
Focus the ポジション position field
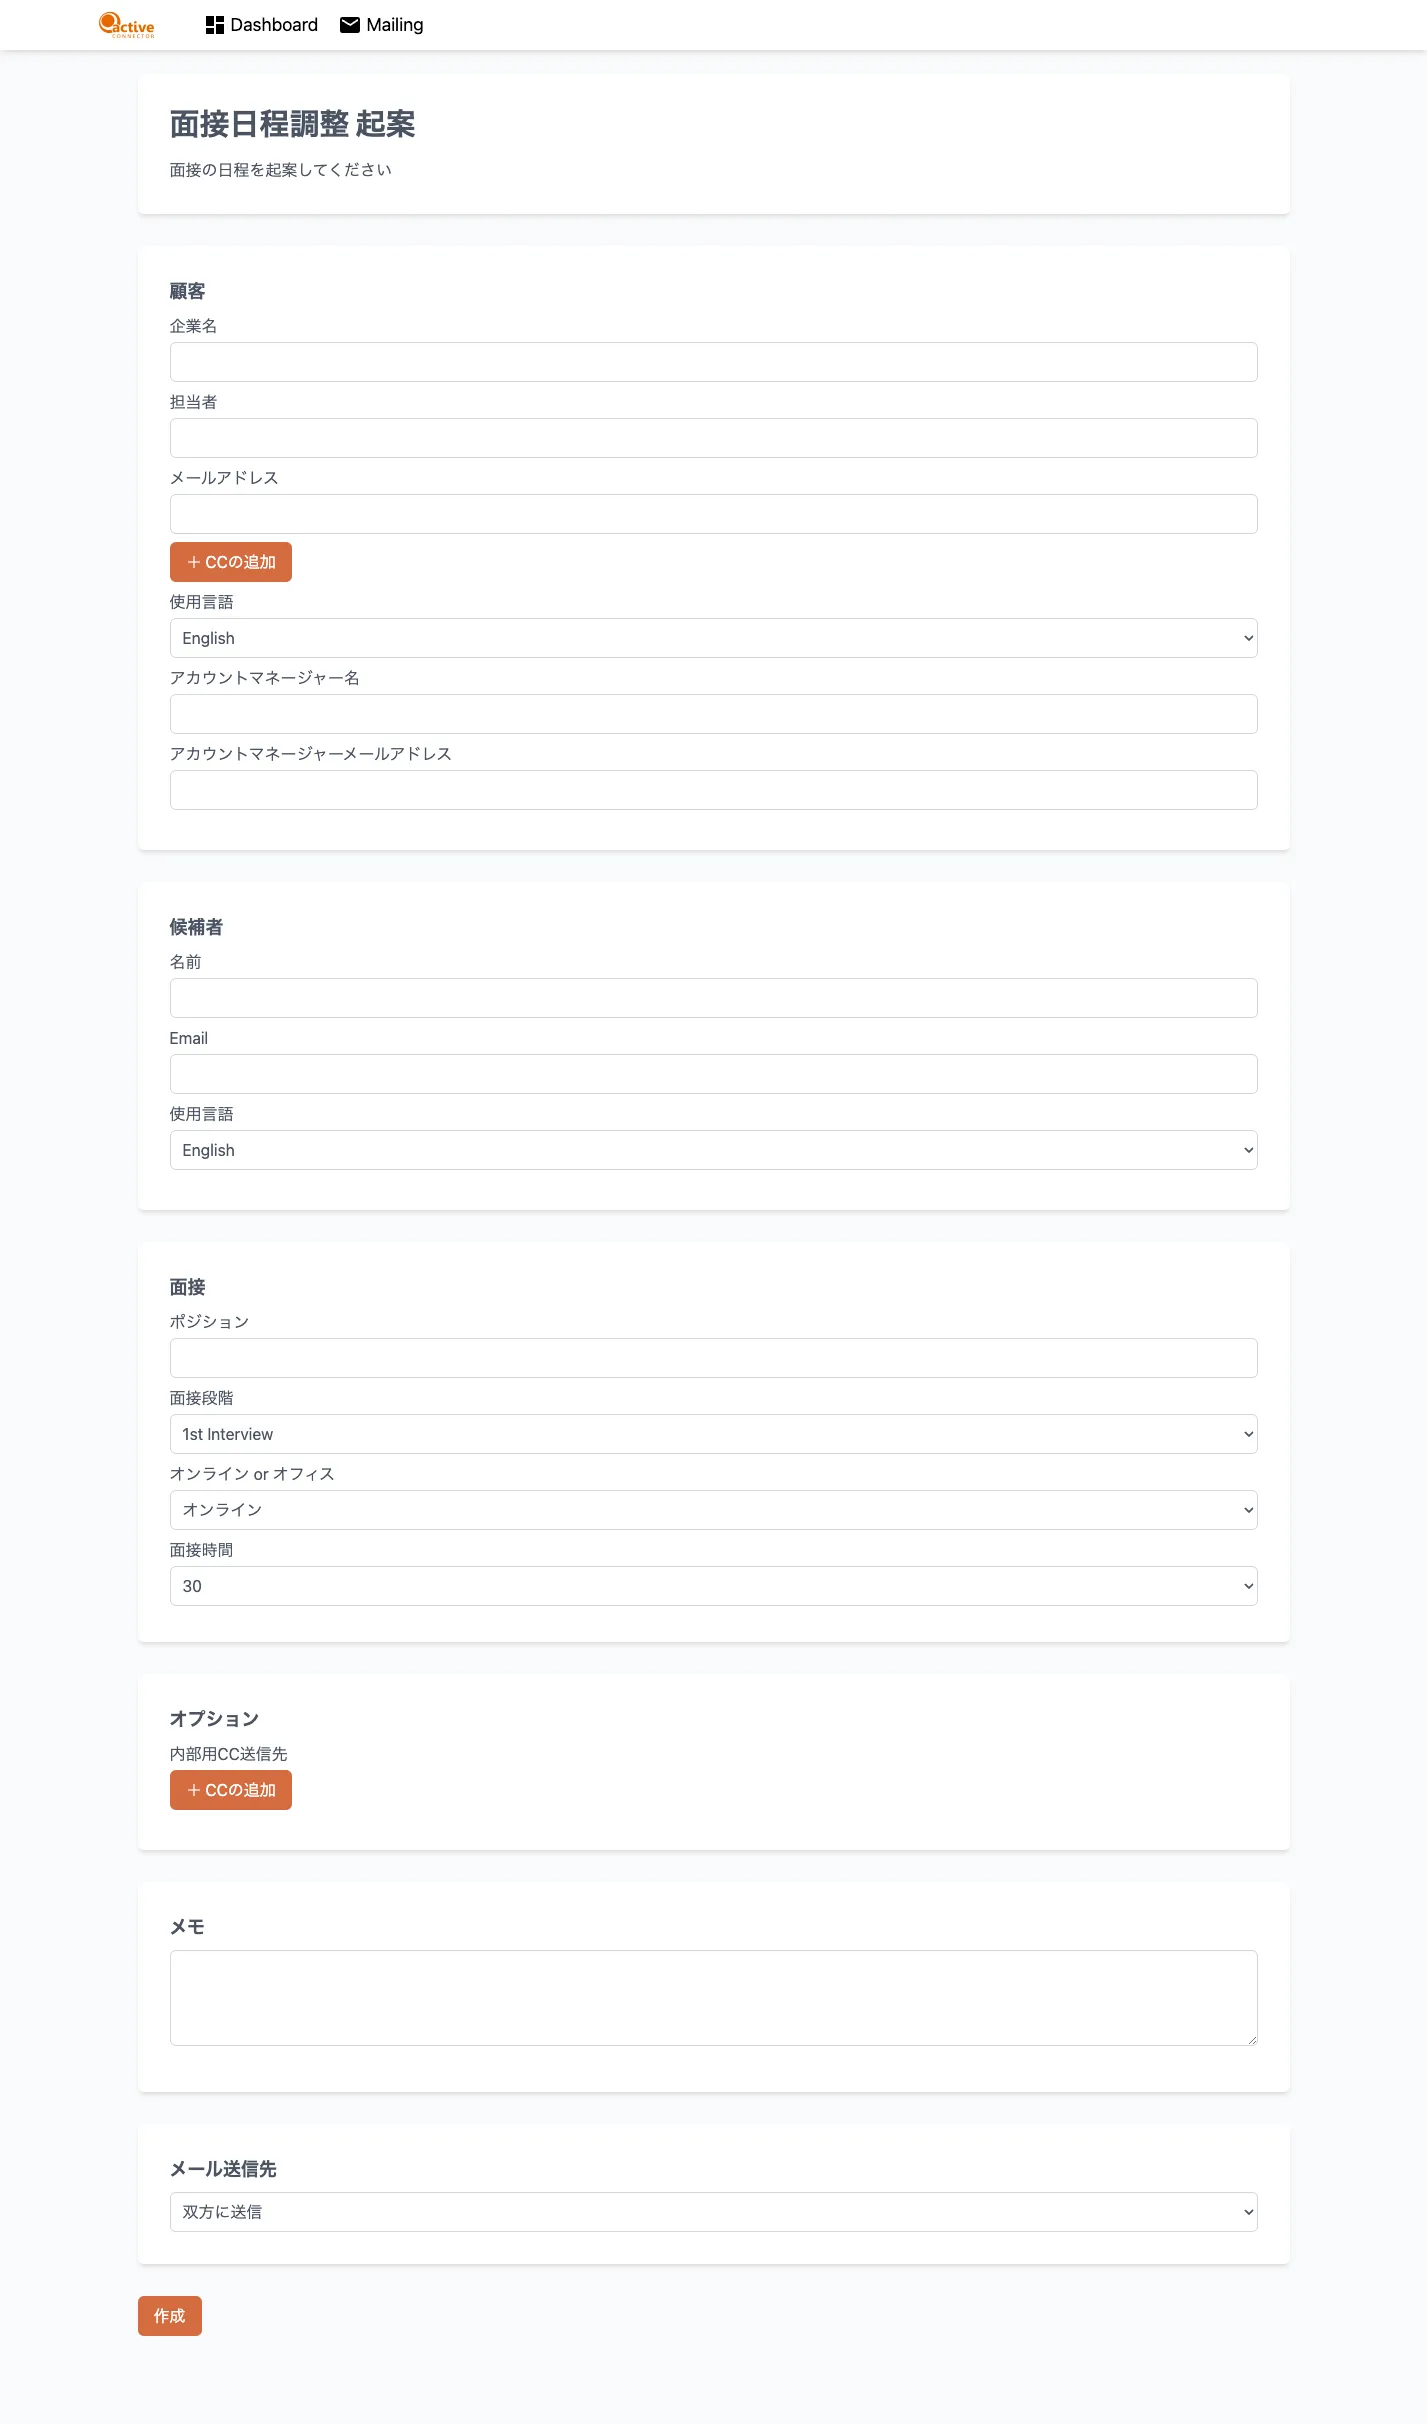[x=713, y=1358]
